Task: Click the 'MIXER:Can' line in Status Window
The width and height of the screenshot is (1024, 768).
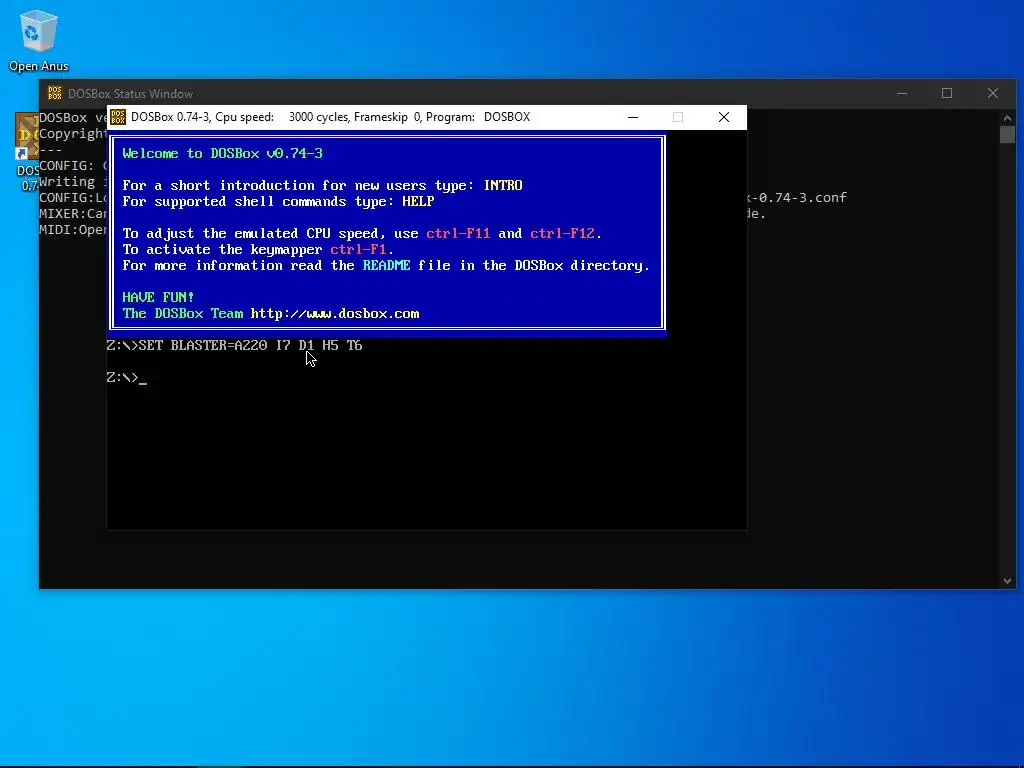Action: (x=72, y=214)
